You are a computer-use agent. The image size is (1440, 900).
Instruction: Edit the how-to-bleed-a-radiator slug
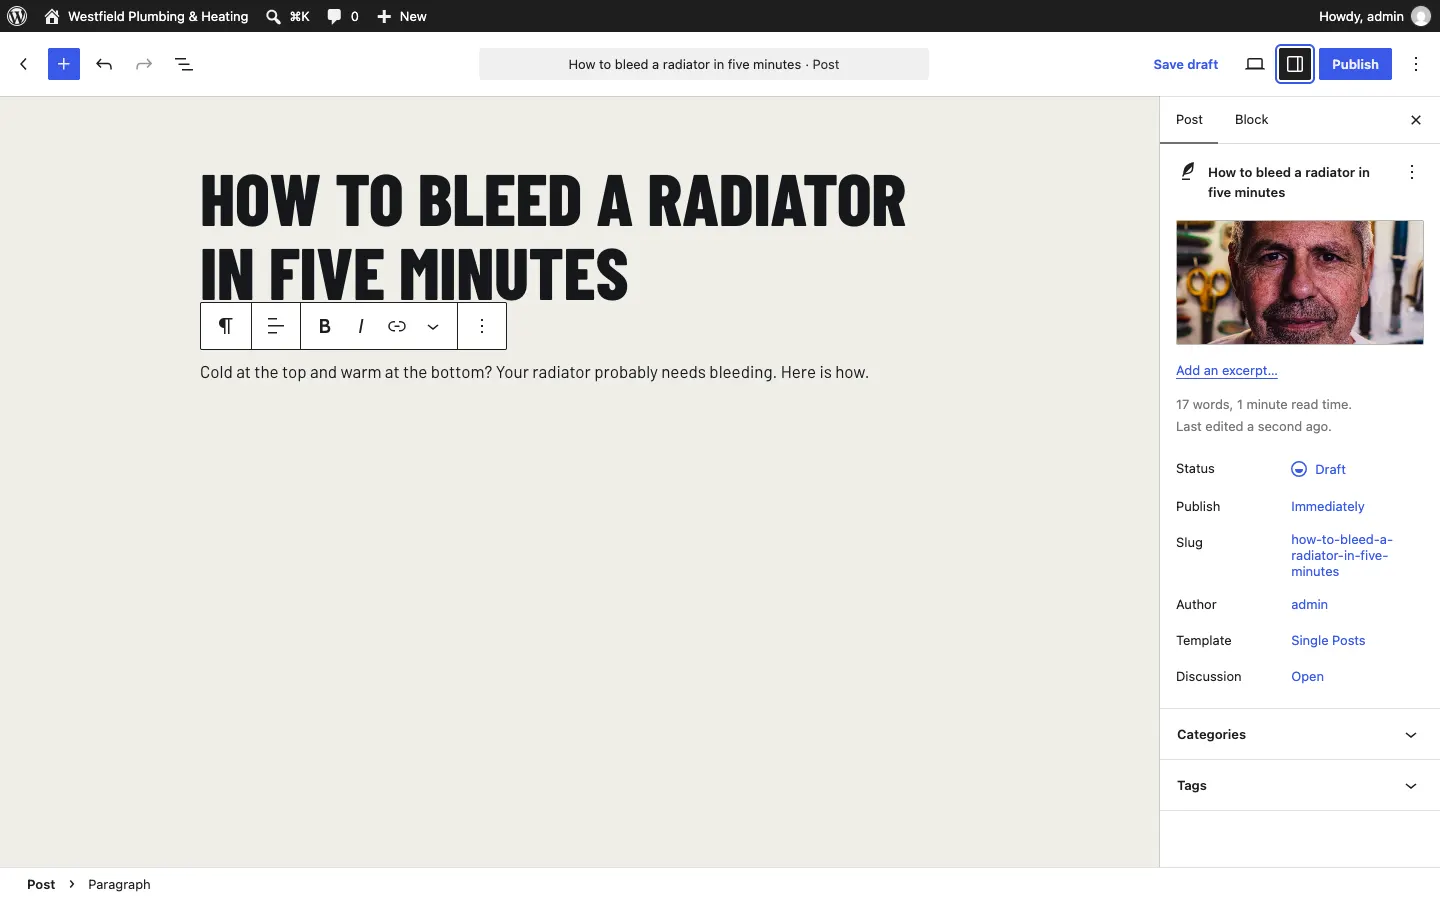click(x=1342, y=556)
